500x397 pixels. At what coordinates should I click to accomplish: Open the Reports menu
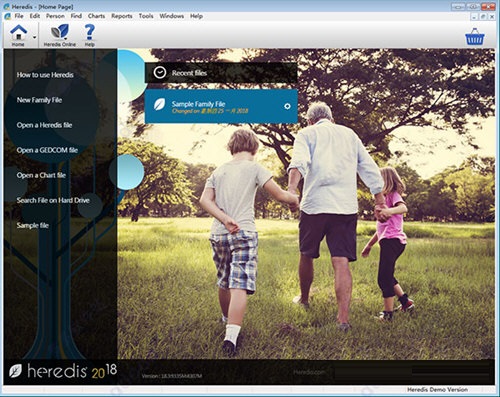coord(122,16)
